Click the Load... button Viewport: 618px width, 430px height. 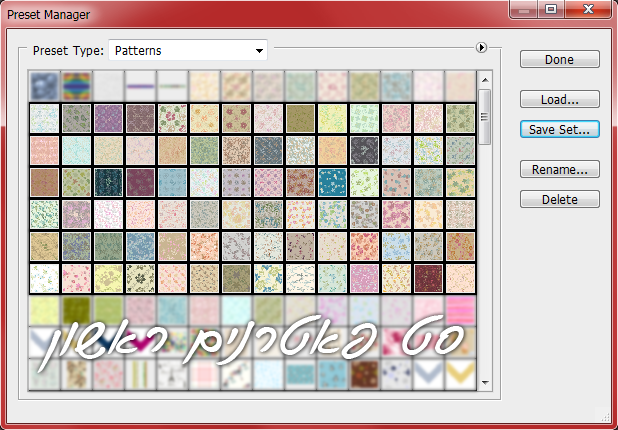pos(559,99)
